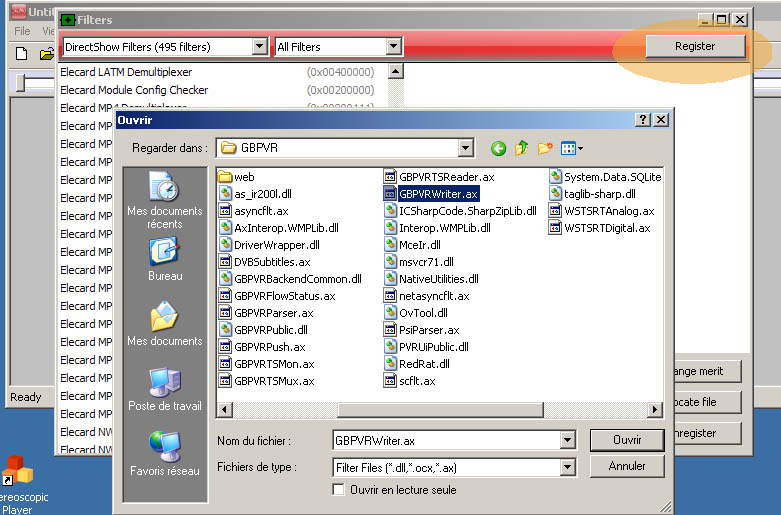Click the GBPVRTSMux.ax file icon
Screen dimensions: 781x515
[x=226, y=381]
